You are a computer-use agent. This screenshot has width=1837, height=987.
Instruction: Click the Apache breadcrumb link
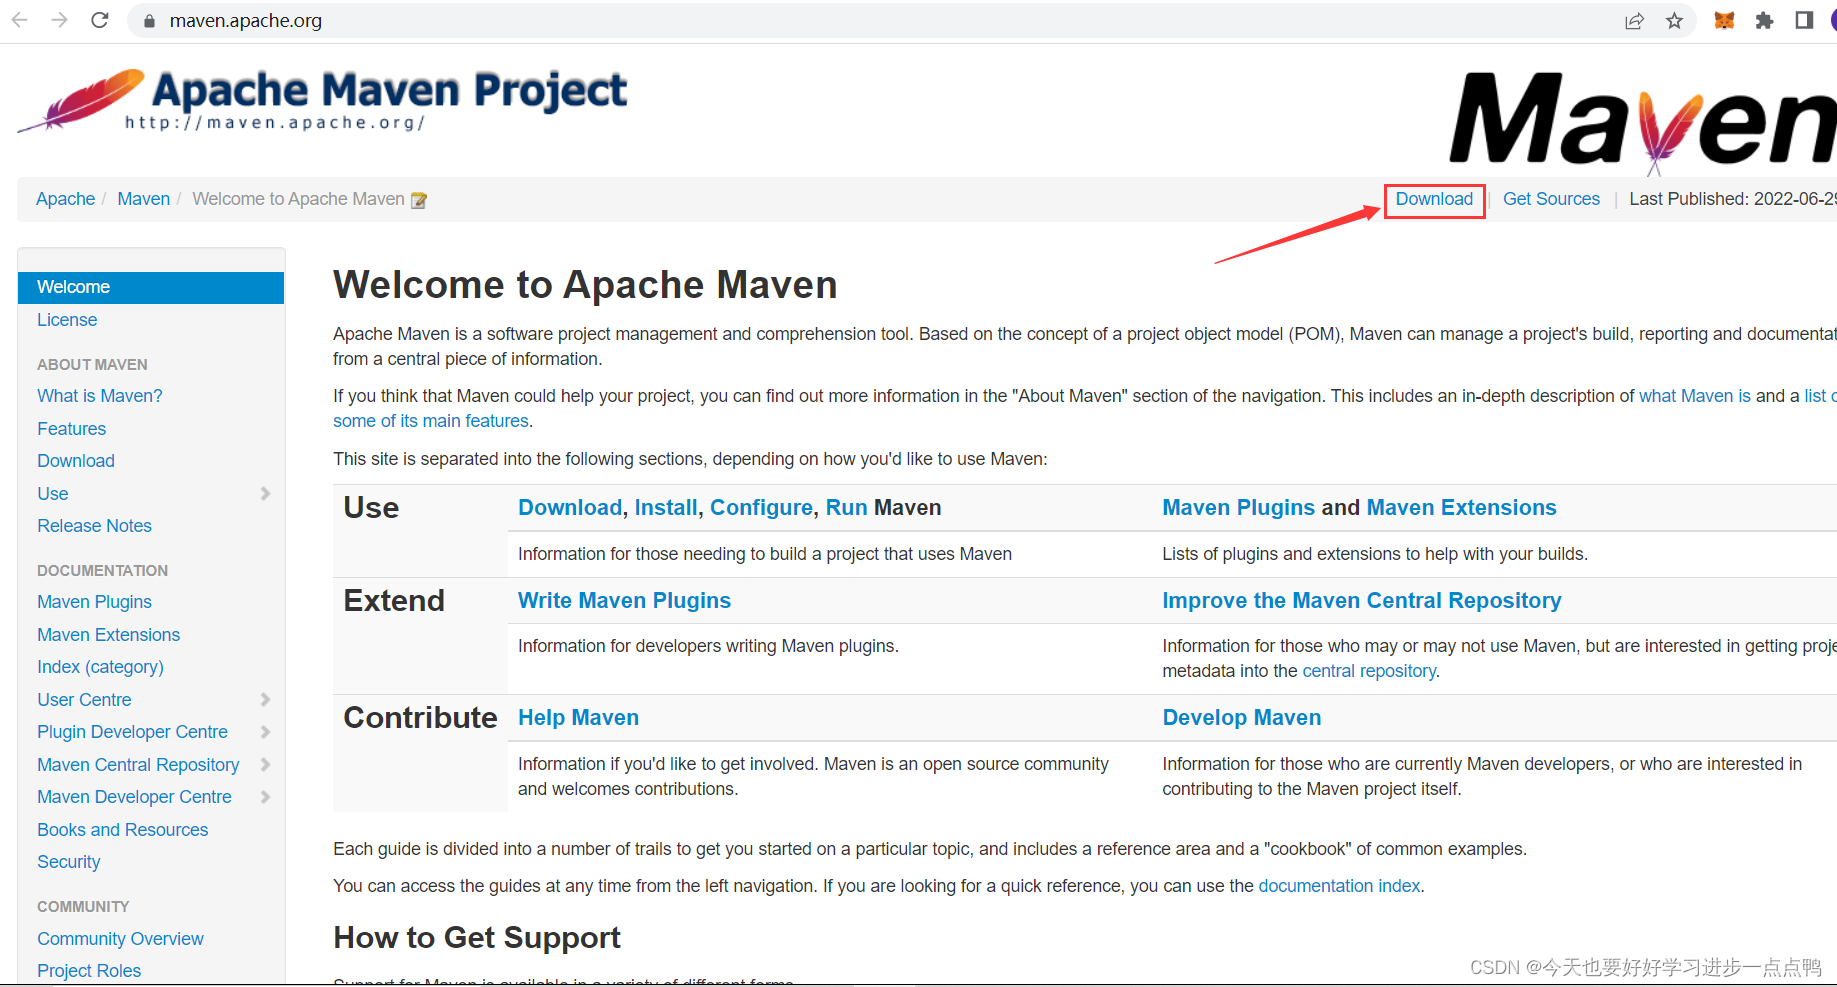[x=65, y=199]
